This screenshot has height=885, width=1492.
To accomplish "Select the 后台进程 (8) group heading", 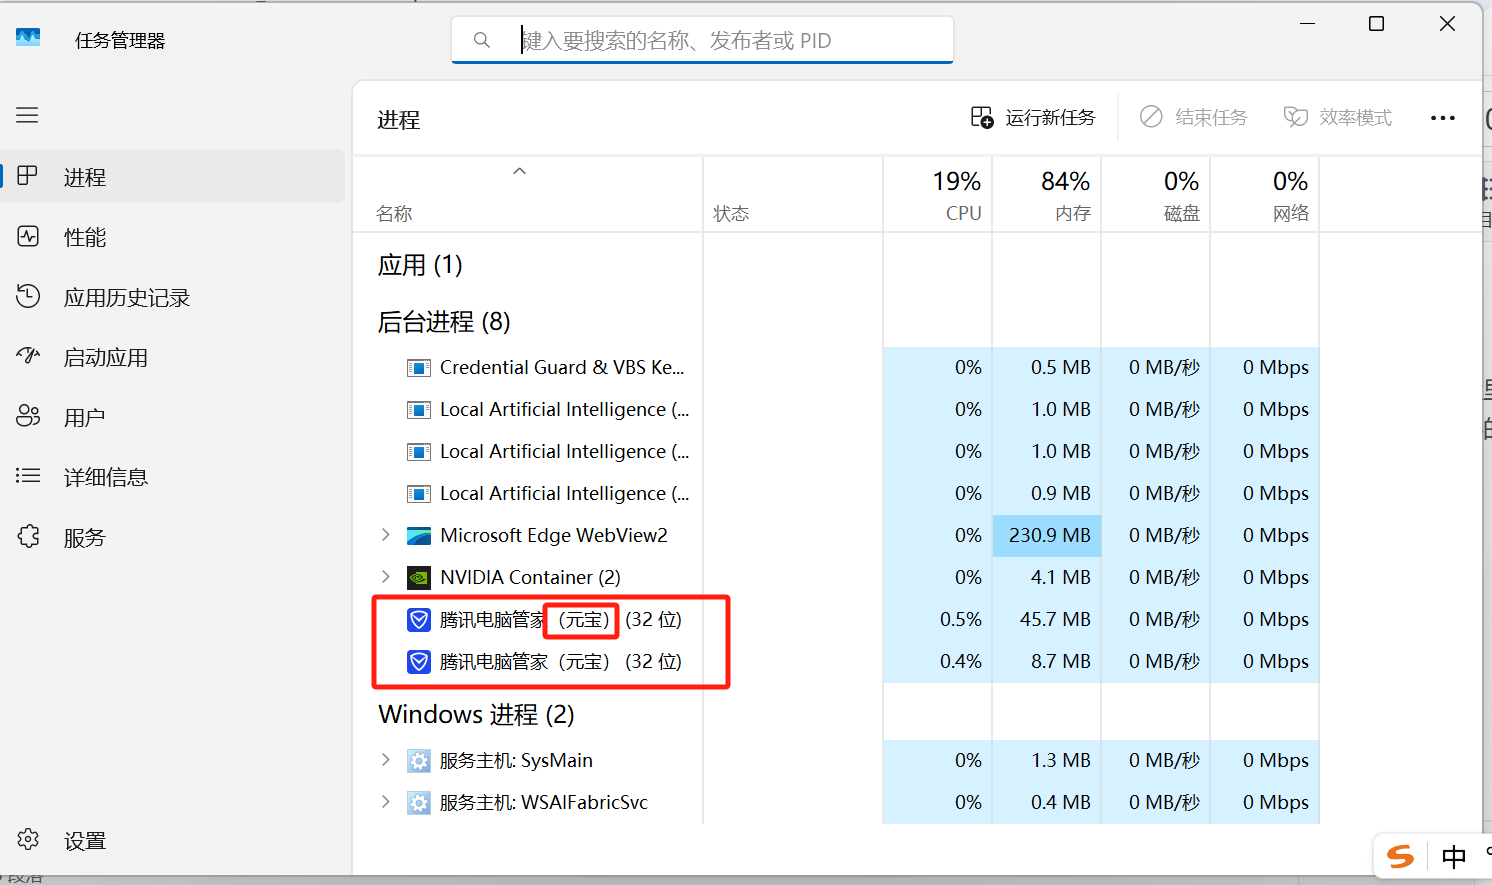I will coord(444,322).
